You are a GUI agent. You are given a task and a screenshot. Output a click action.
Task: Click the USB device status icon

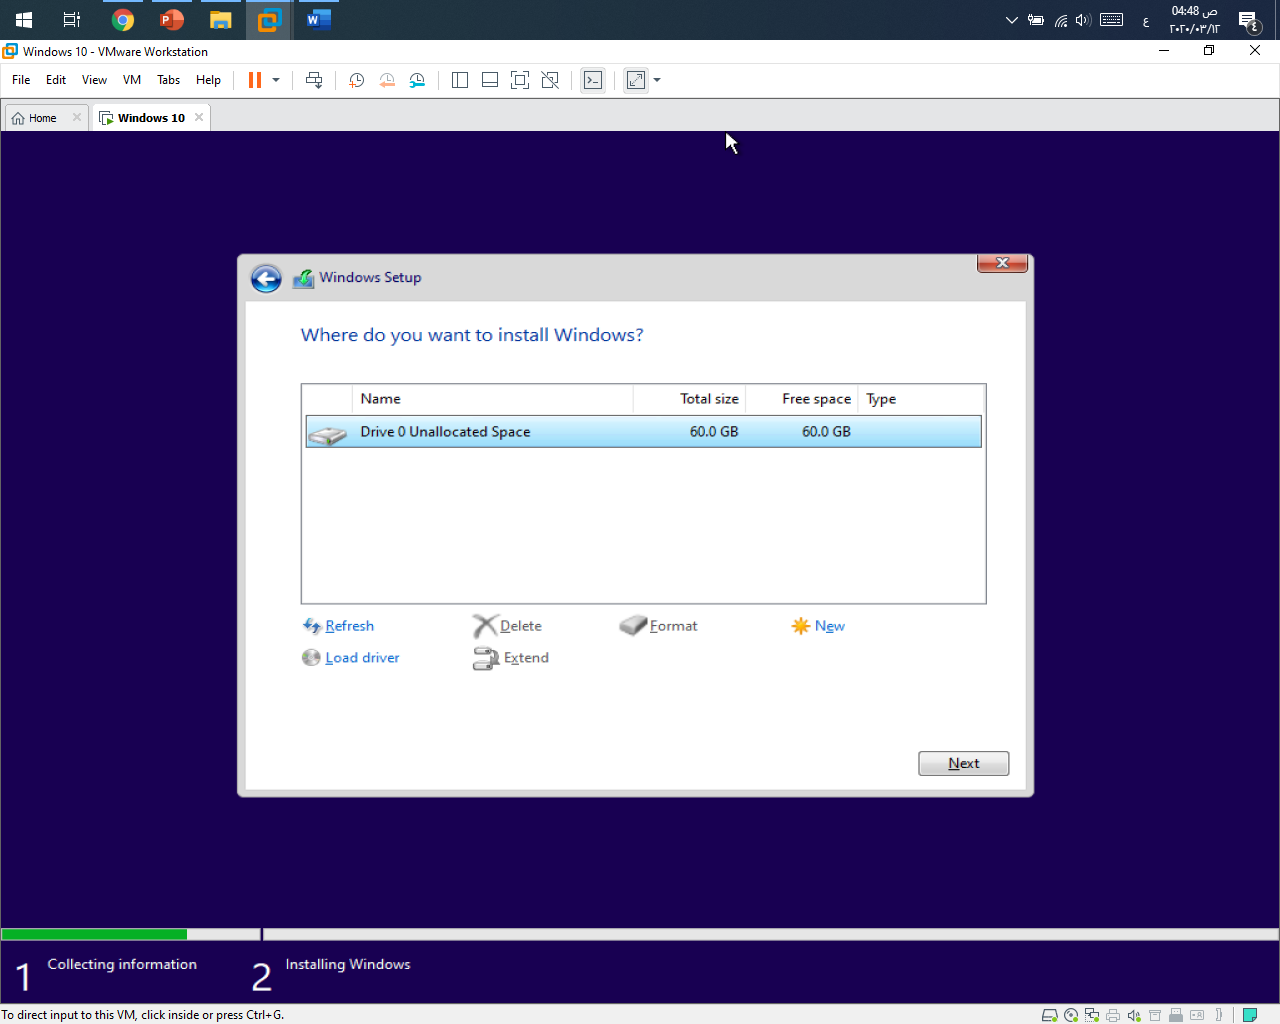pos(1176,1015)
